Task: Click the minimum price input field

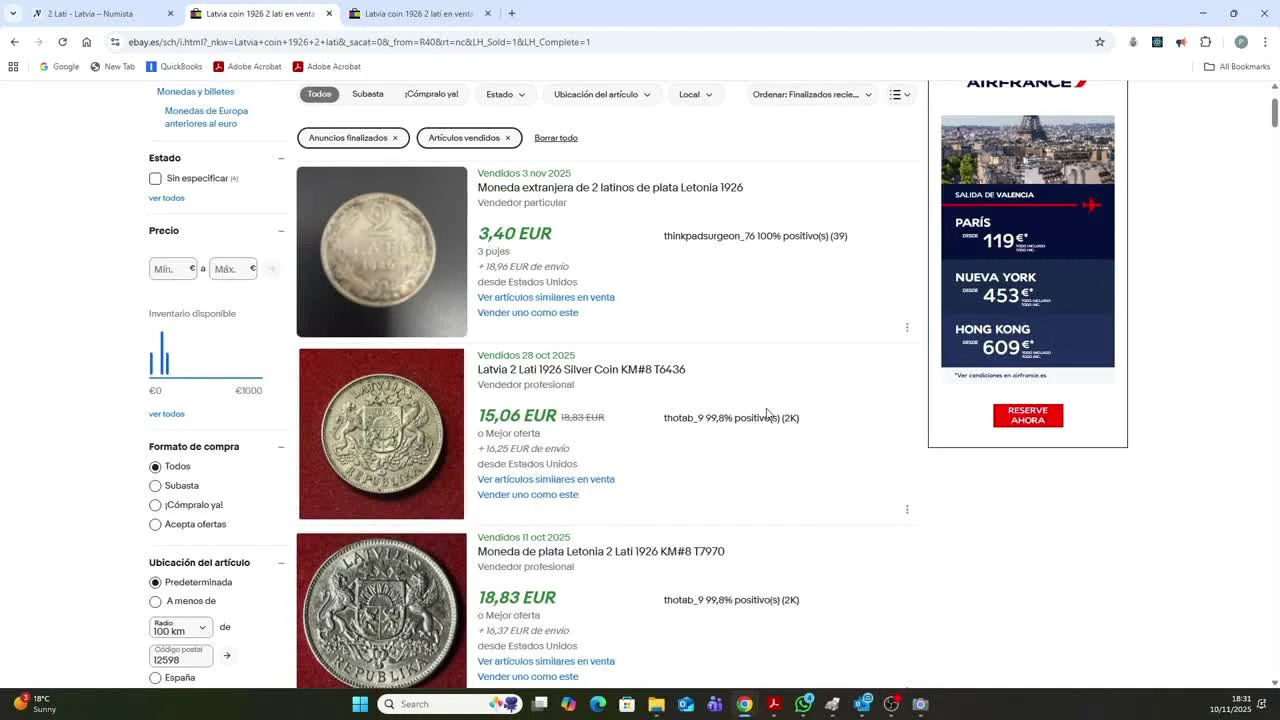Action: [172, 269]
